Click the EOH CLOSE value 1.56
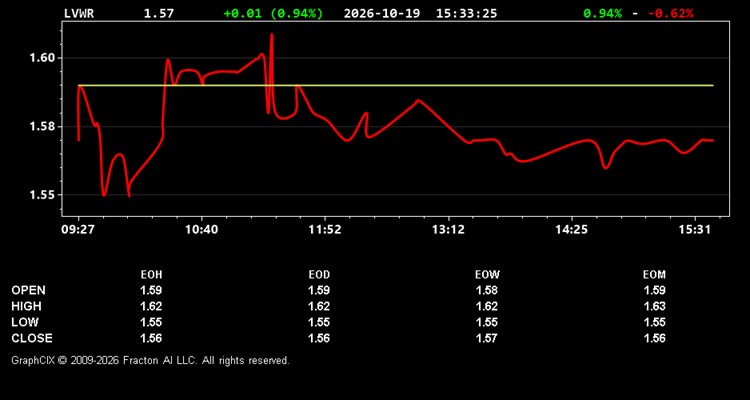The image size is (750, 400). (x=151, y=338)
